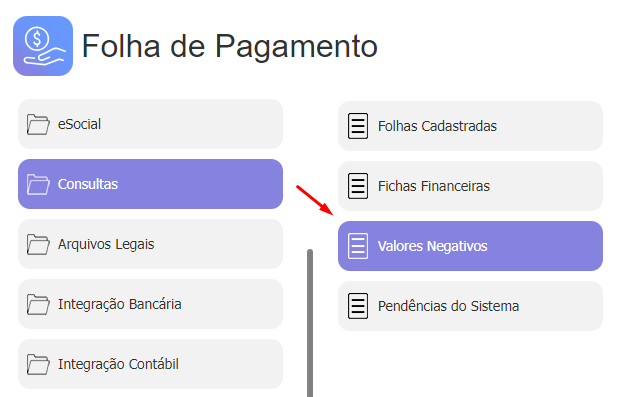Click the Folha de Pagamento app icon
This screenshot has width=629, height=397.
[43, 46]
